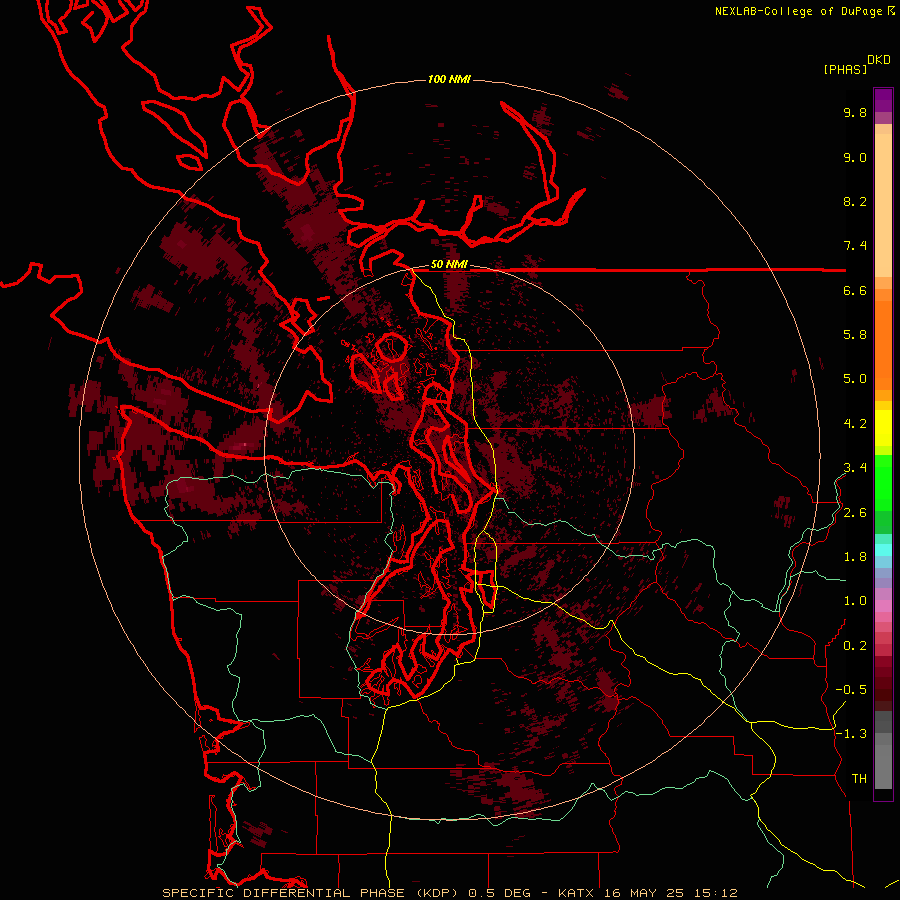Click the 8.2 value on color scale

tap(855, 201)
